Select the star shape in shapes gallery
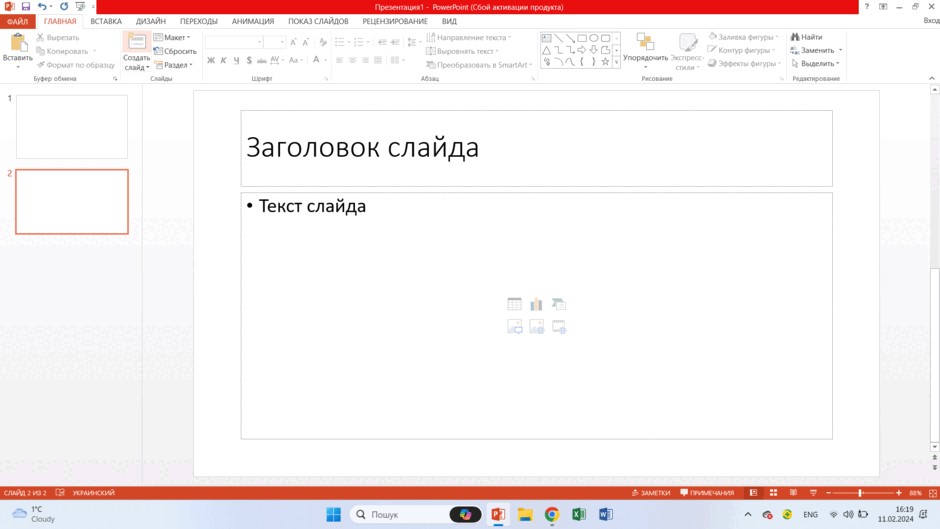 605,62
